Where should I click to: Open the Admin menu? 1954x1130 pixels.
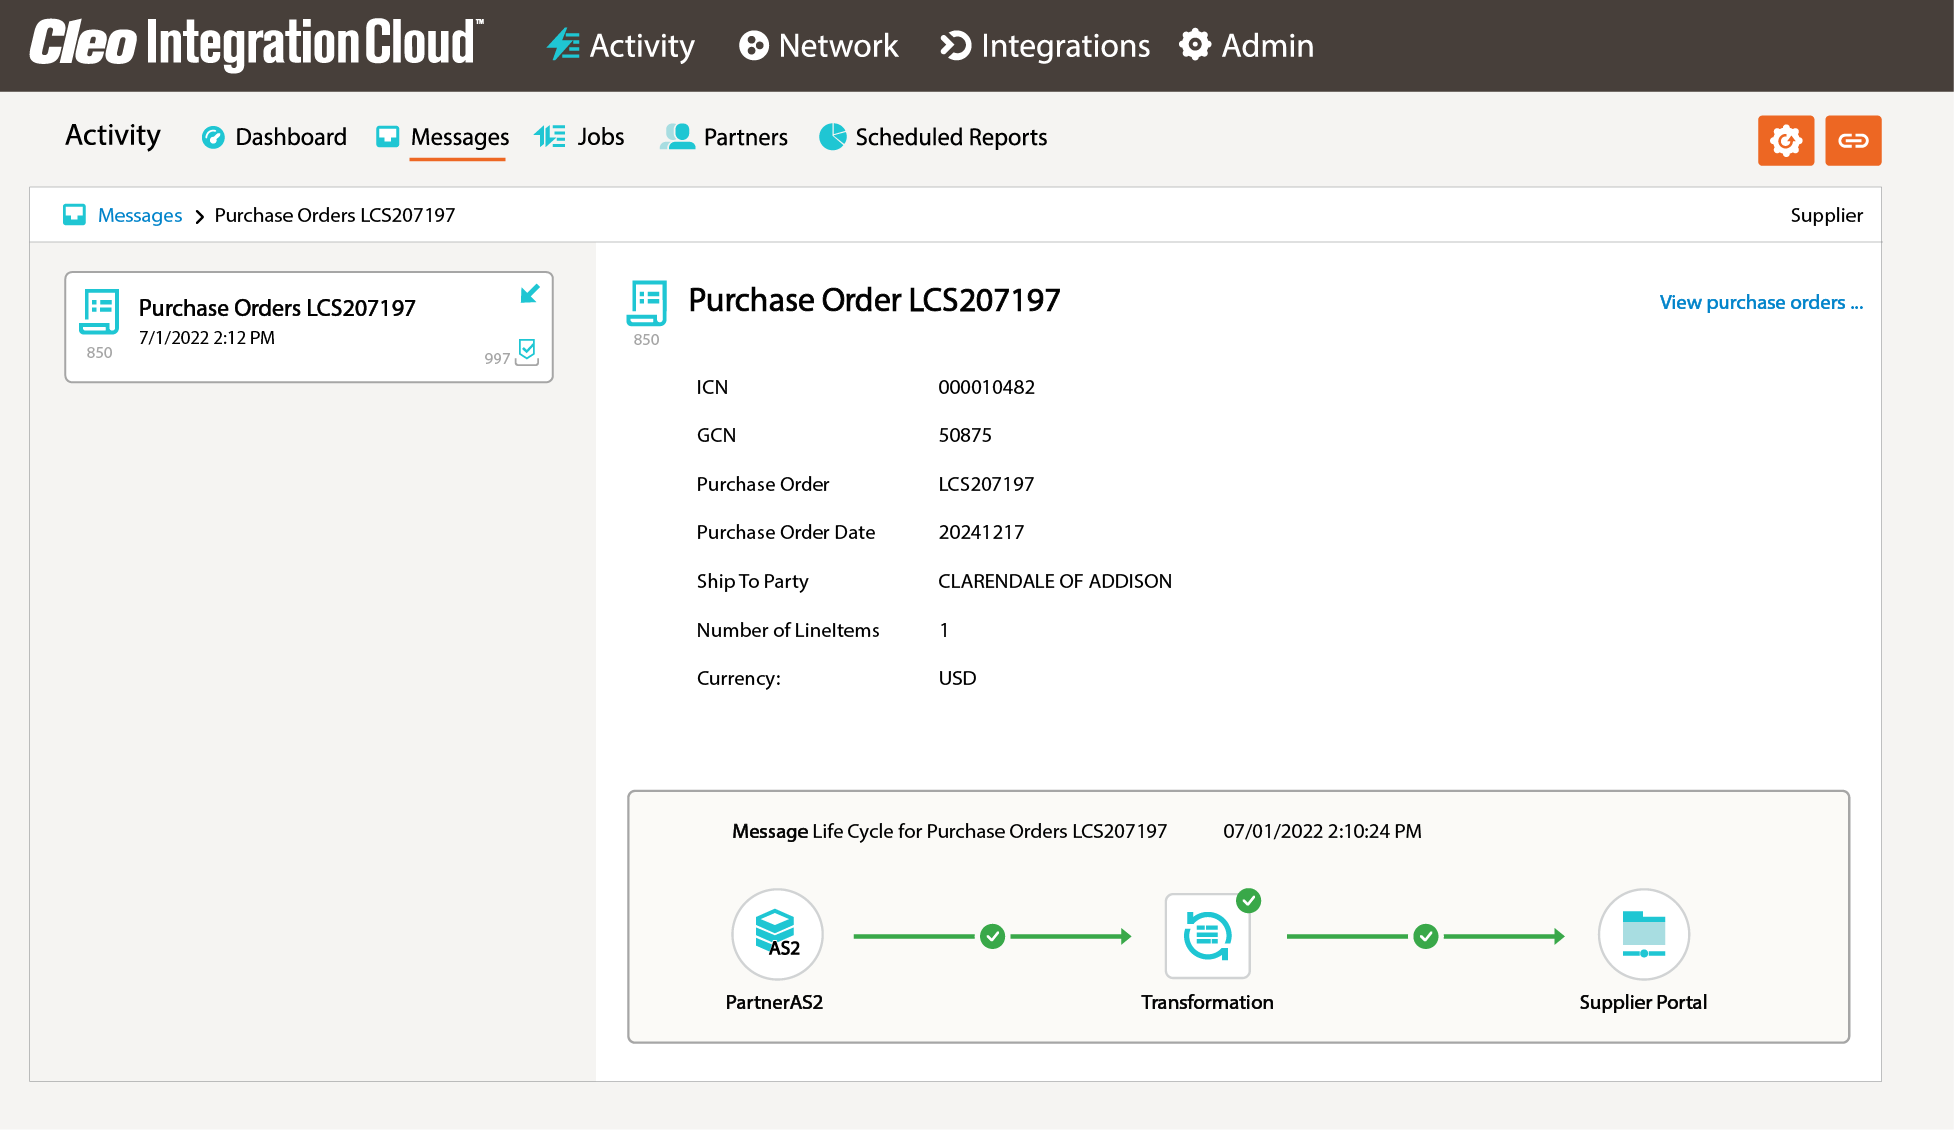pyautogui.click(x=1246, y=45)
